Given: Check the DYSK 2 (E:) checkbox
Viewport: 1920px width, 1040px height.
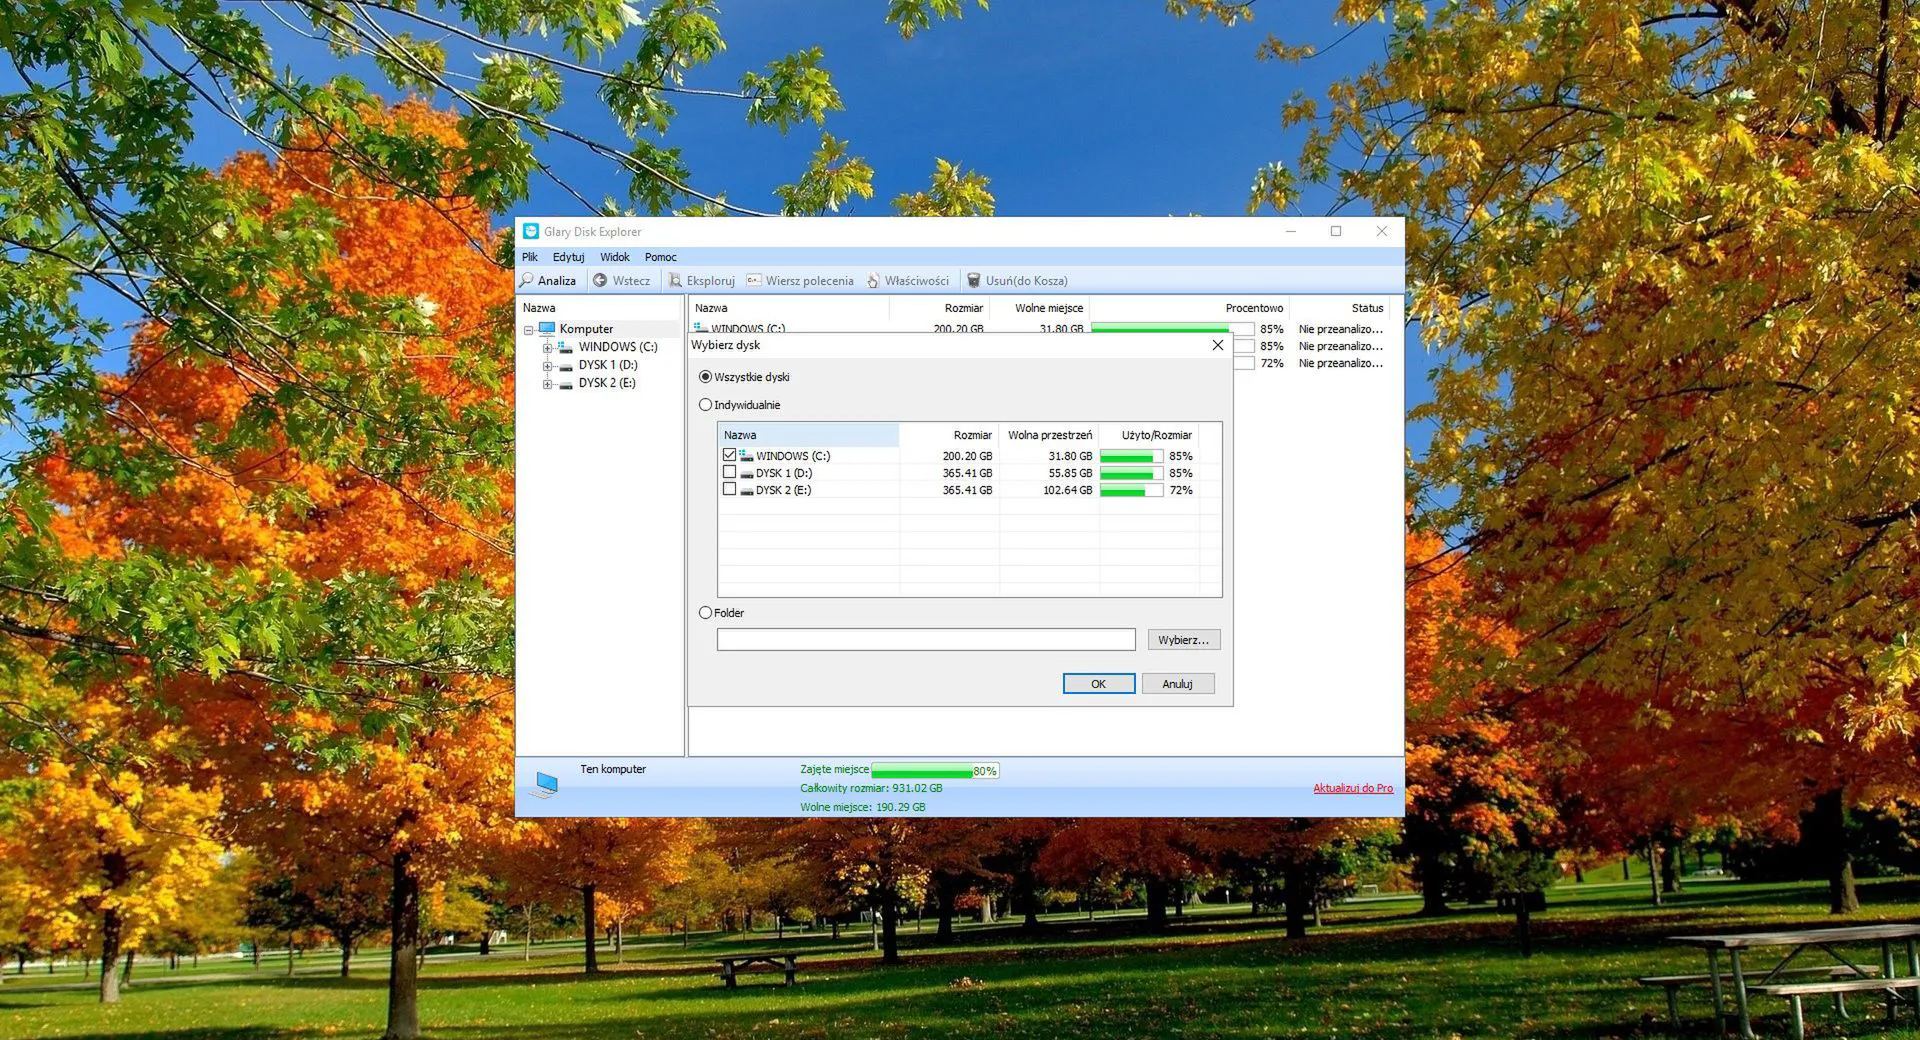Looking at the screenshot, I should click(x=729, y=489).
